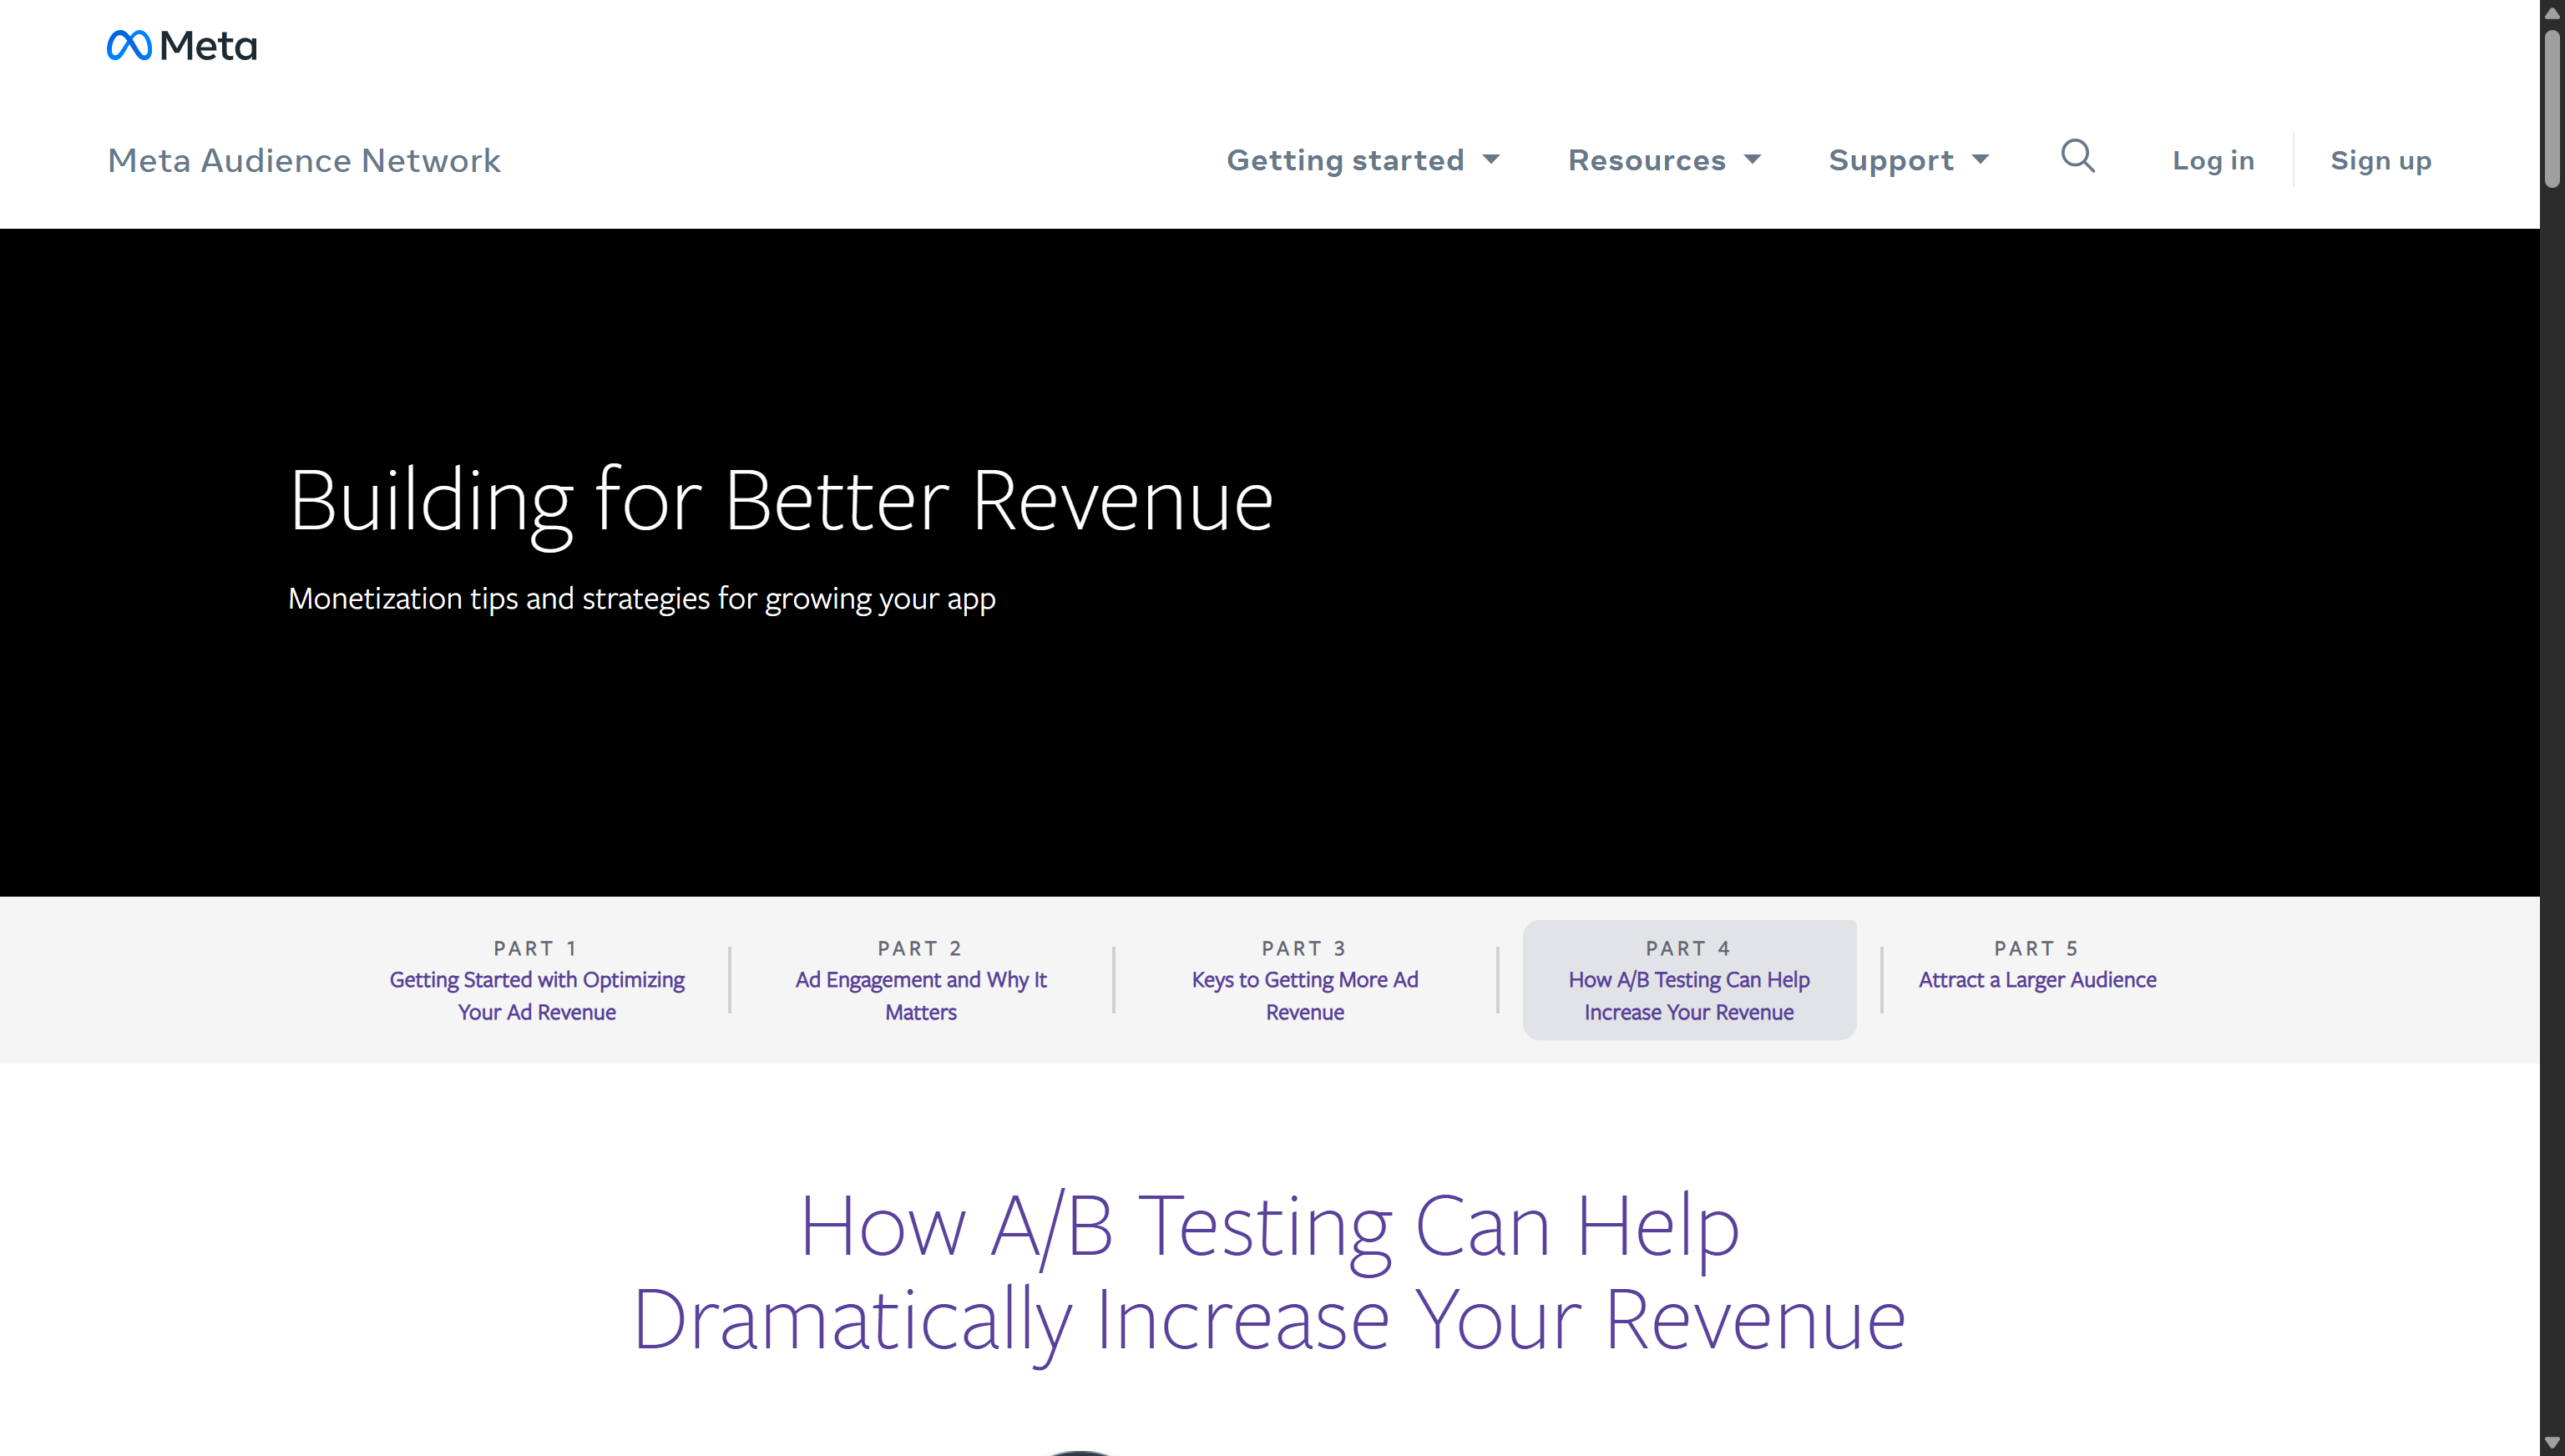Expand the Getting started dropdown
This screenshot has width=2565, height=1456.
(x=1363, y=160)
